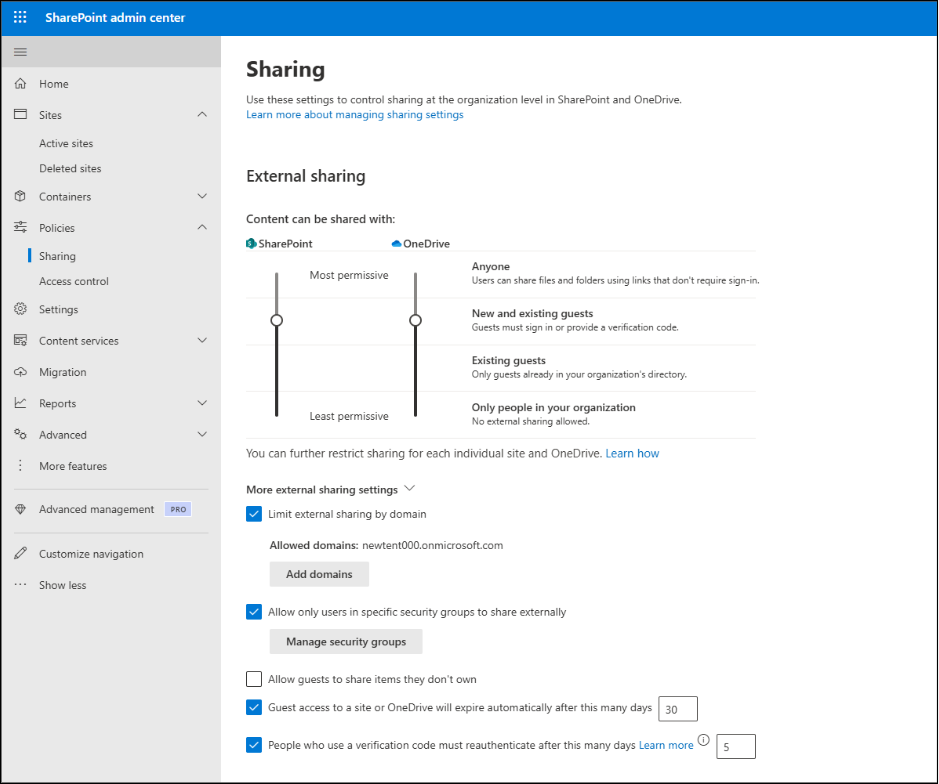Open the app launcher waffle icon
This screenshot has width=939, height=784.
pos(20,17)
